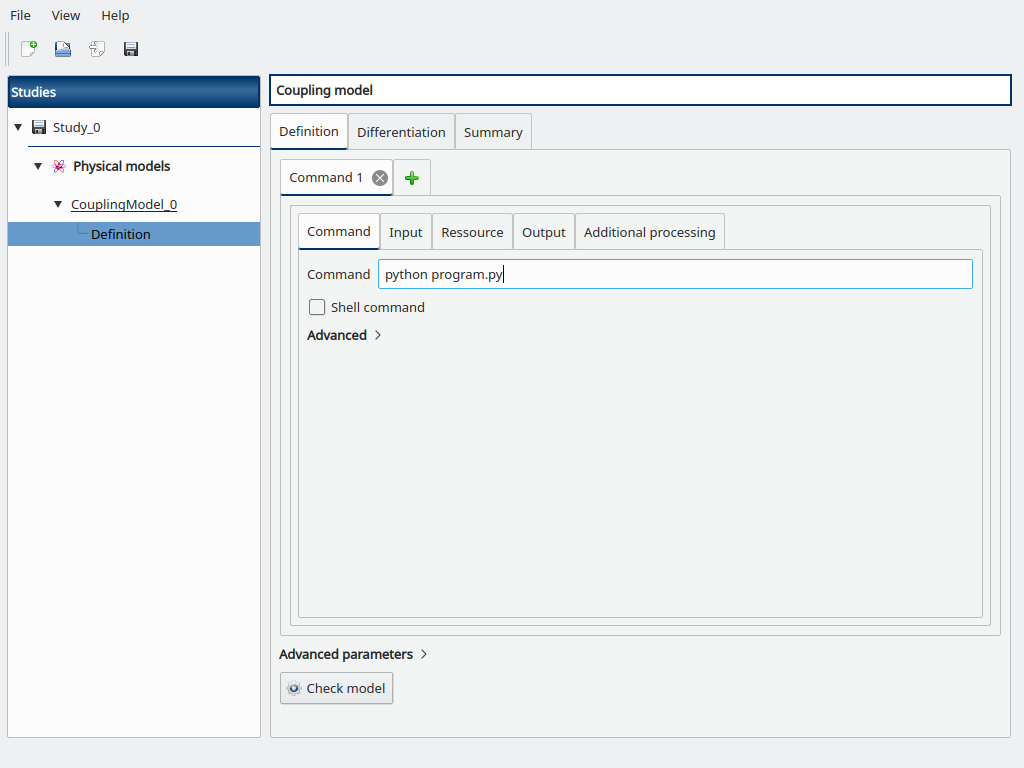Add a new command with green plus
Viewport: 1024px width, 768px height.
[x=411, y=178]
